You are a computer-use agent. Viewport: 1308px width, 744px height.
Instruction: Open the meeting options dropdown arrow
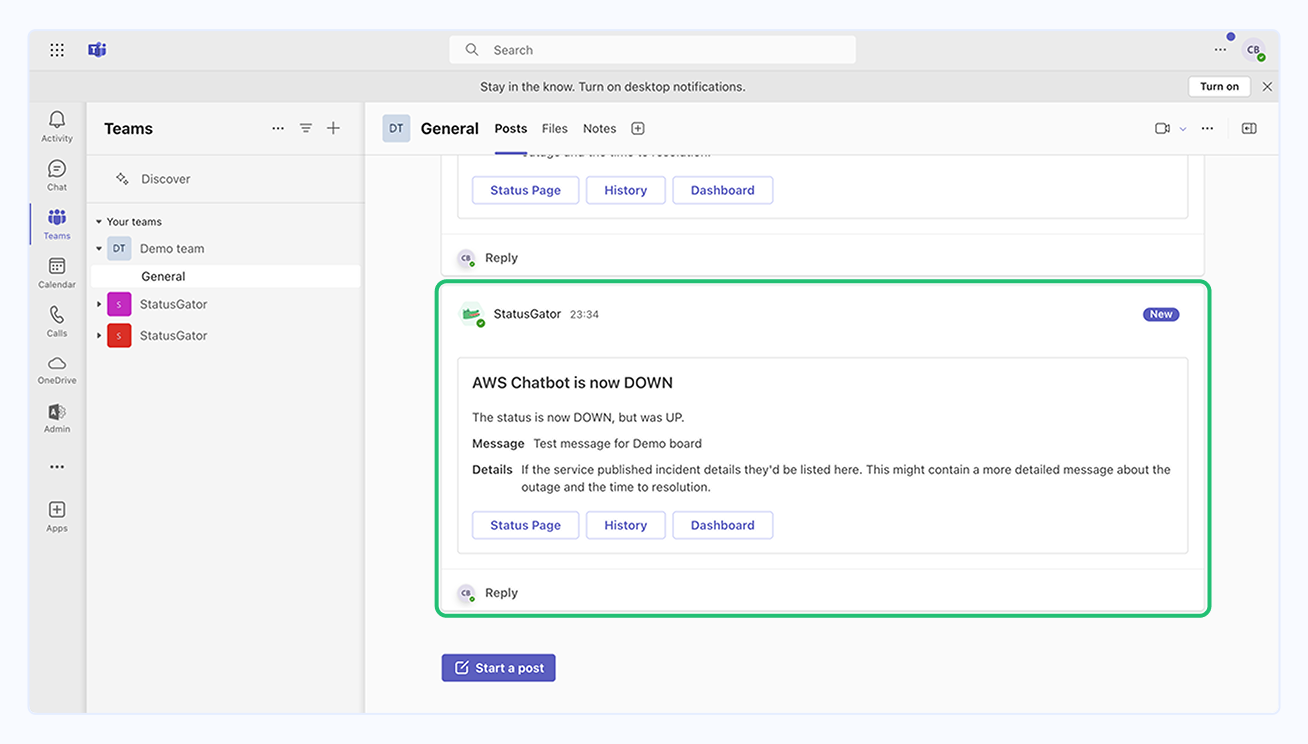tap(1183, 129)
